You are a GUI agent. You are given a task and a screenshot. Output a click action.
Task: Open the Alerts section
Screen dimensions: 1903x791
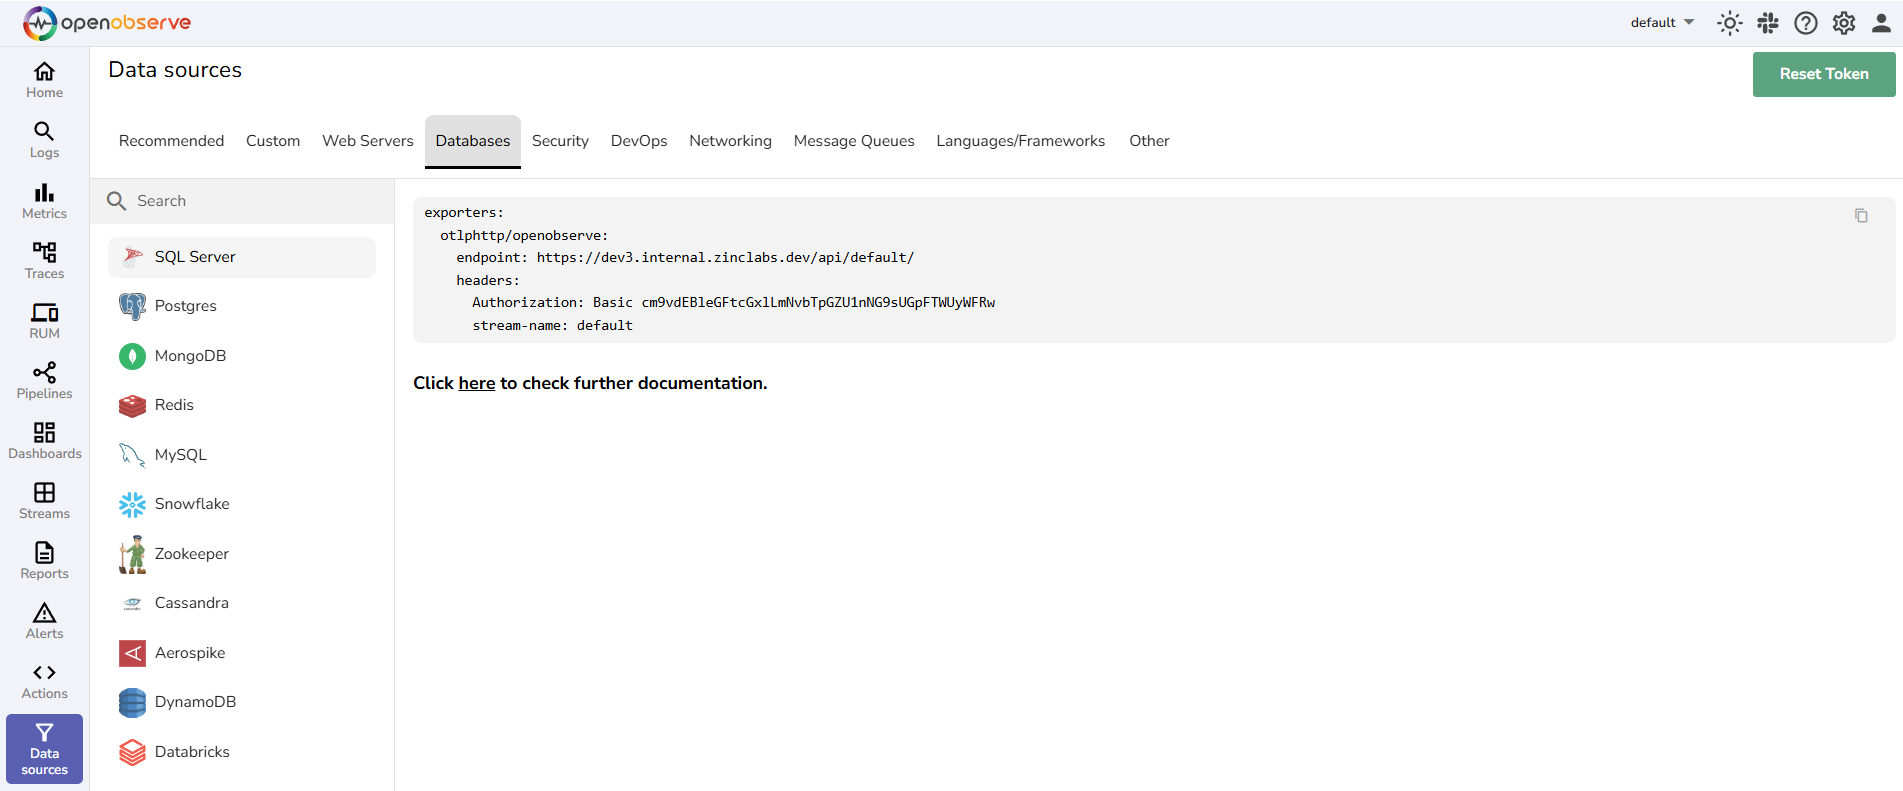point(44,620)
